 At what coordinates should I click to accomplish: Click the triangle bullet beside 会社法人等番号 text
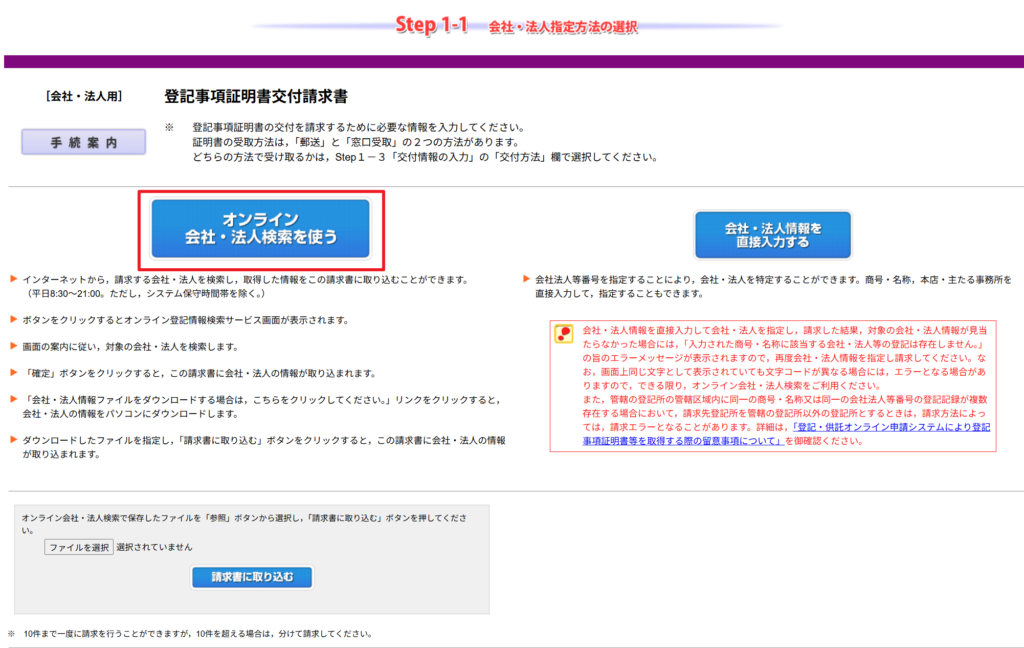pyautogui.click(x=527, y=280)
